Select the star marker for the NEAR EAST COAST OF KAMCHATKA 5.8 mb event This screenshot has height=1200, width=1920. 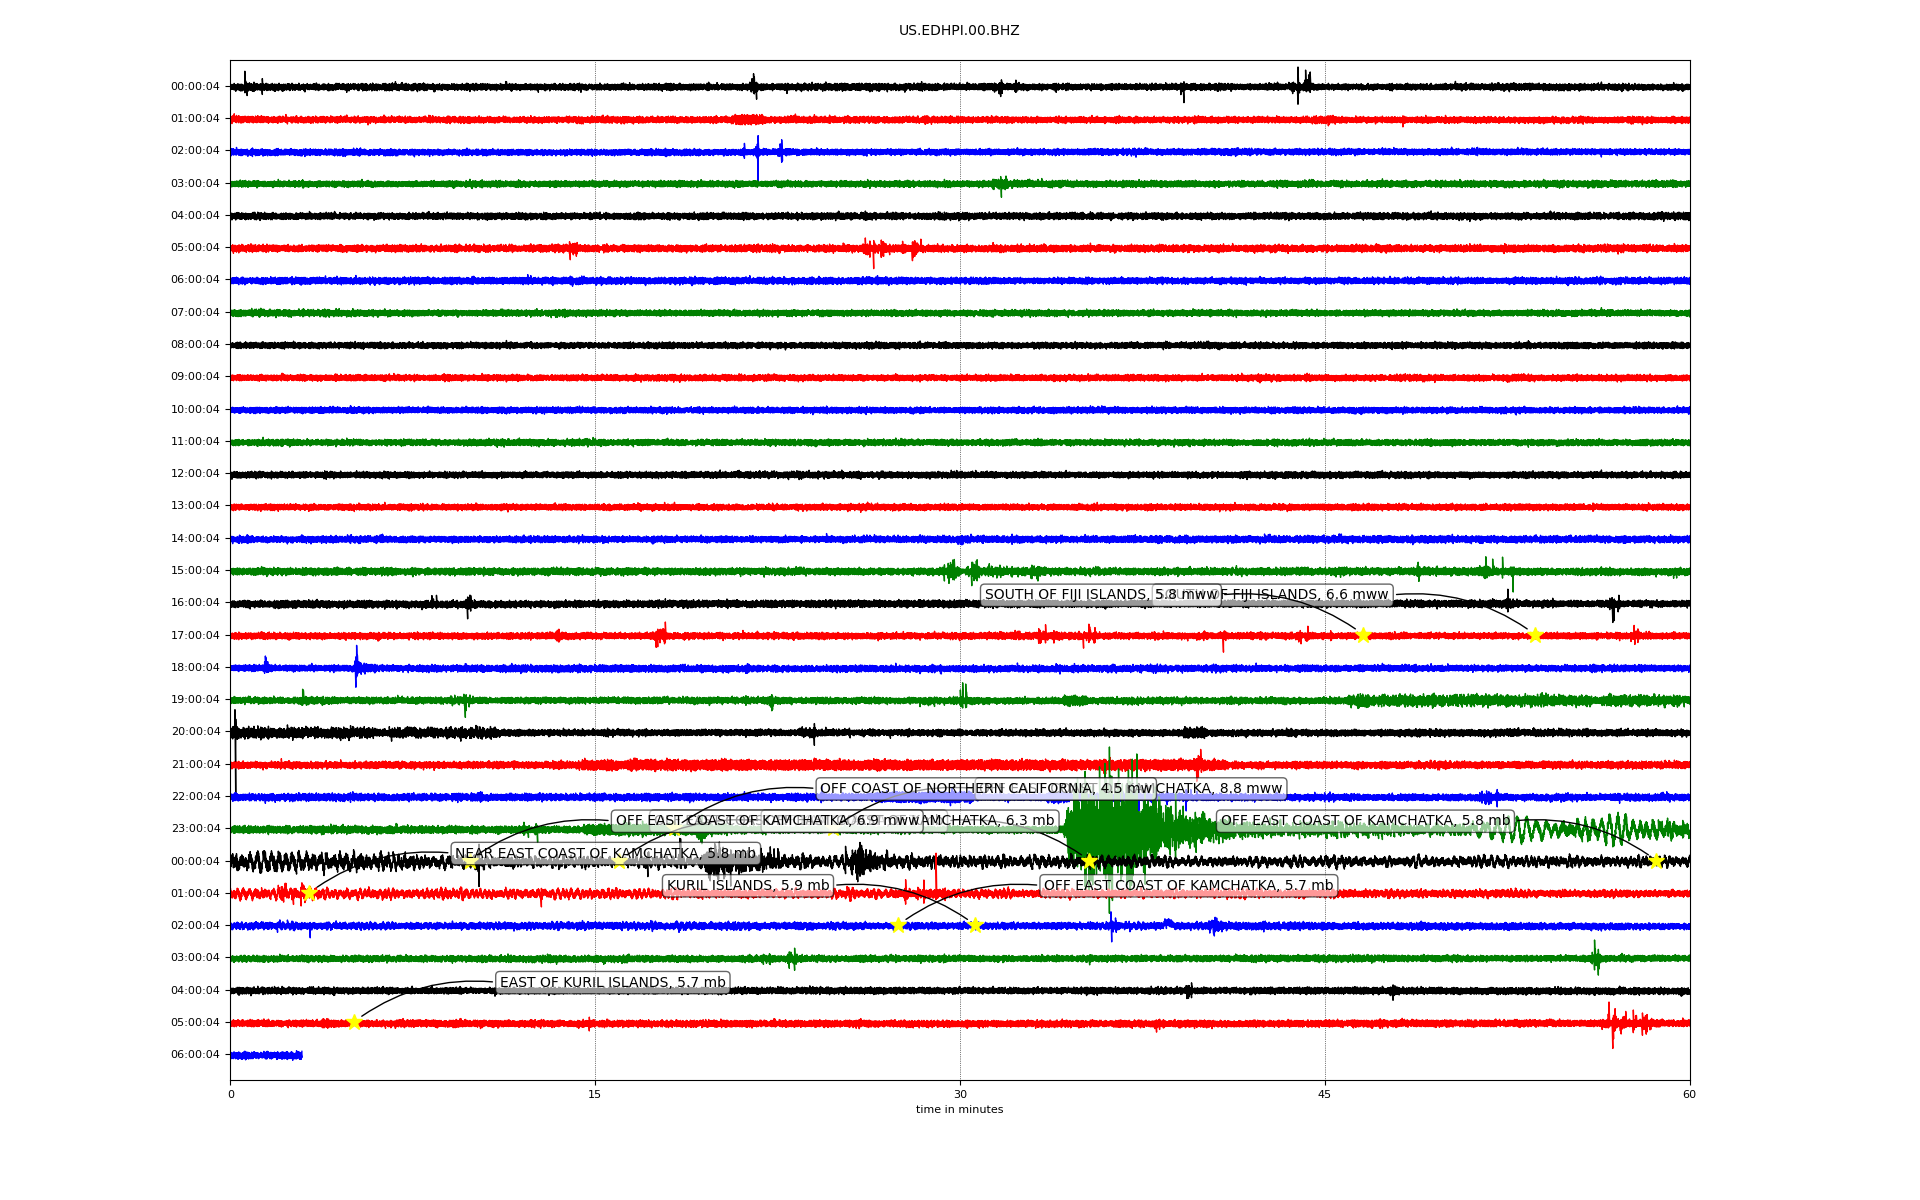309,893
